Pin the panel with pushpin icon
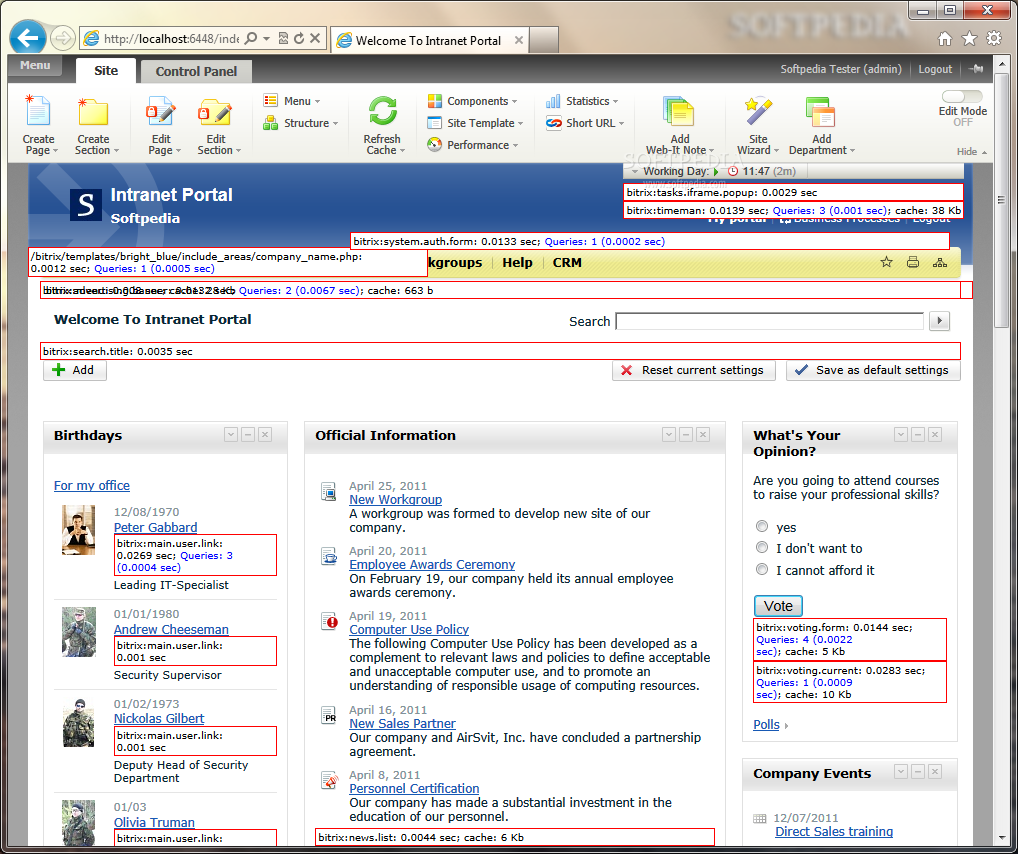The image size is (1018, 854). coord(976,69)
